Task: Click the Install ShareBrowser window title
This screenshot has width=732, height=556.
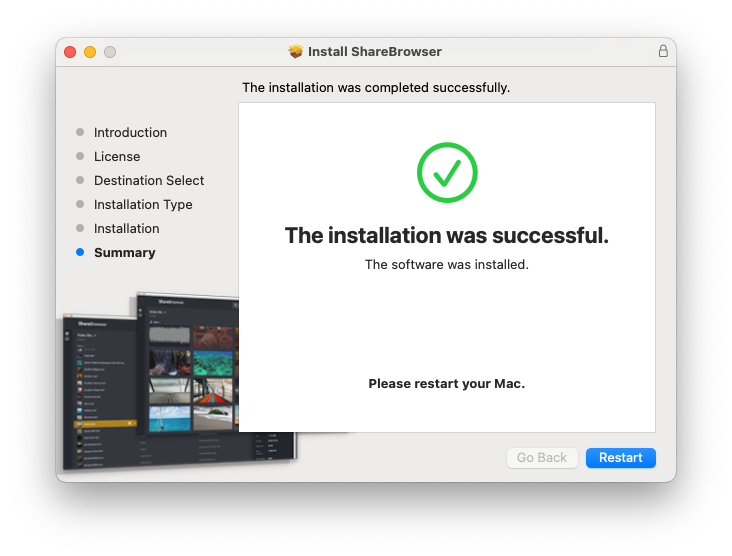Action: [375, 51]
